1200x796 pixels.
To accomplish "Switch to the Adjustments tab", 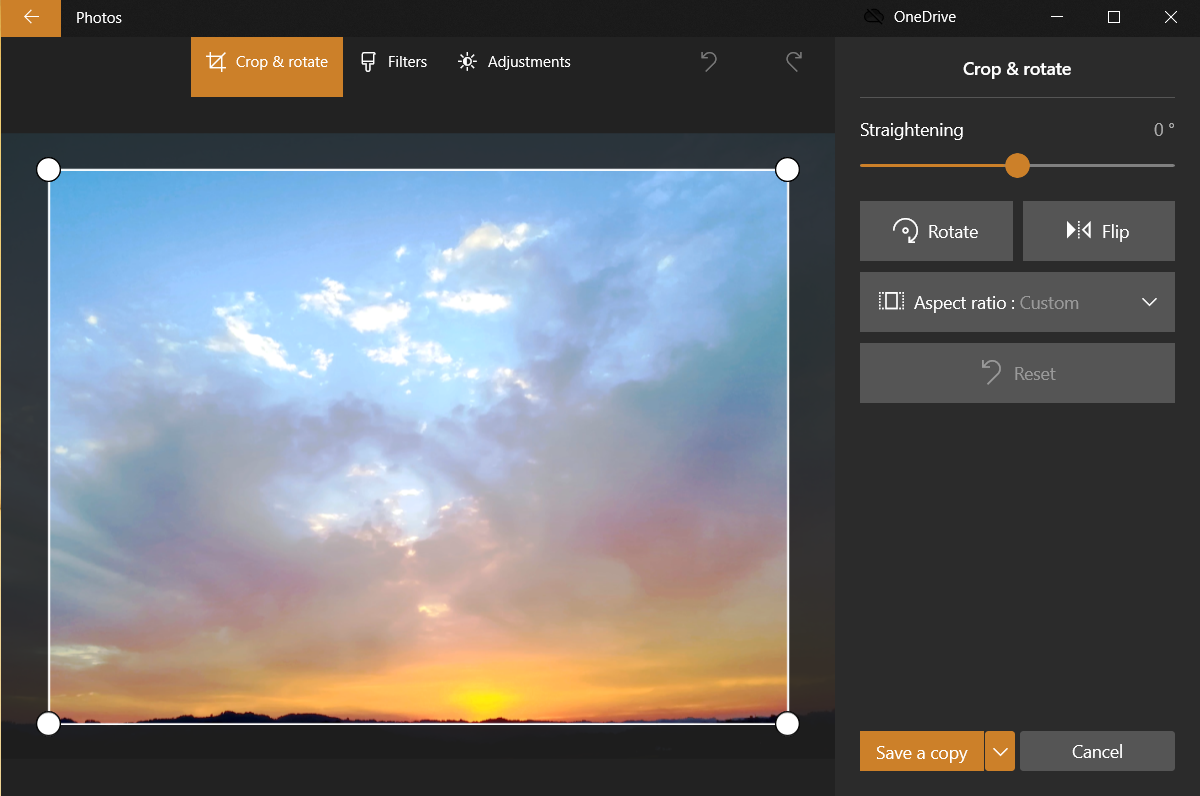I will (x=514, y=62).
